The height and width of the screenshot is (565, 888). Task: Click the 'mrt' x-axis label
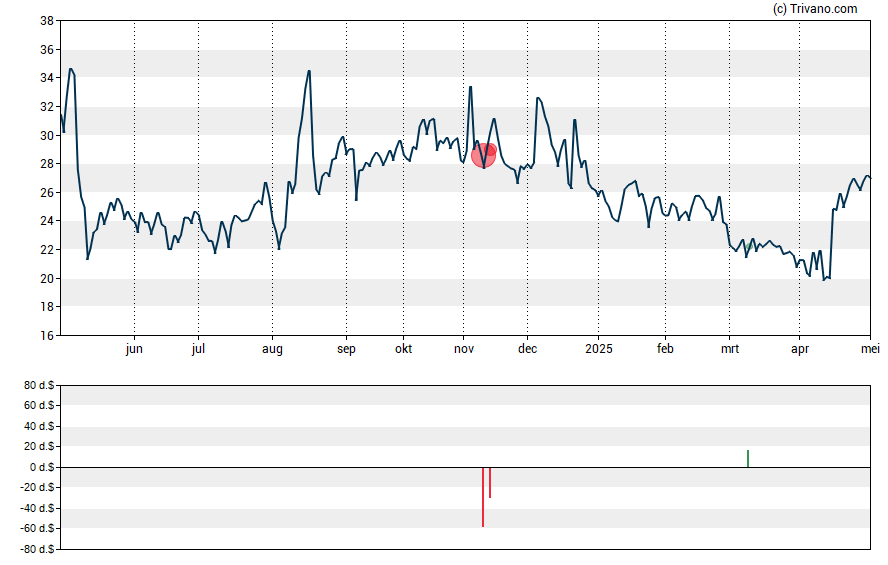coord(730,349)
